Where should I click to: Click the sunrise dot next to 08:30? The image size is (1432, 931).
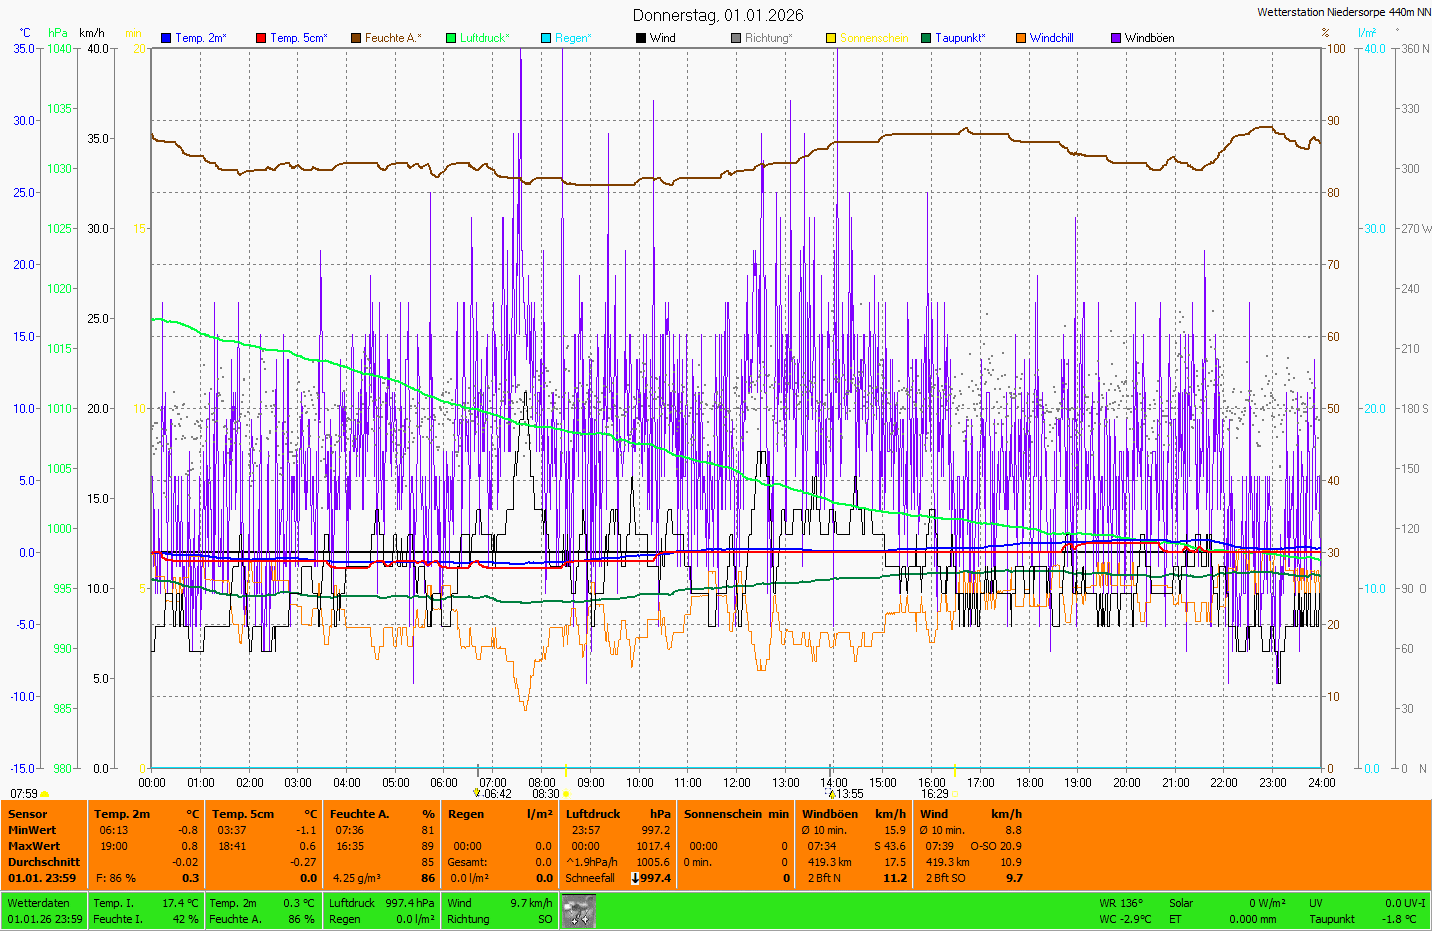[x=566, y=794]
